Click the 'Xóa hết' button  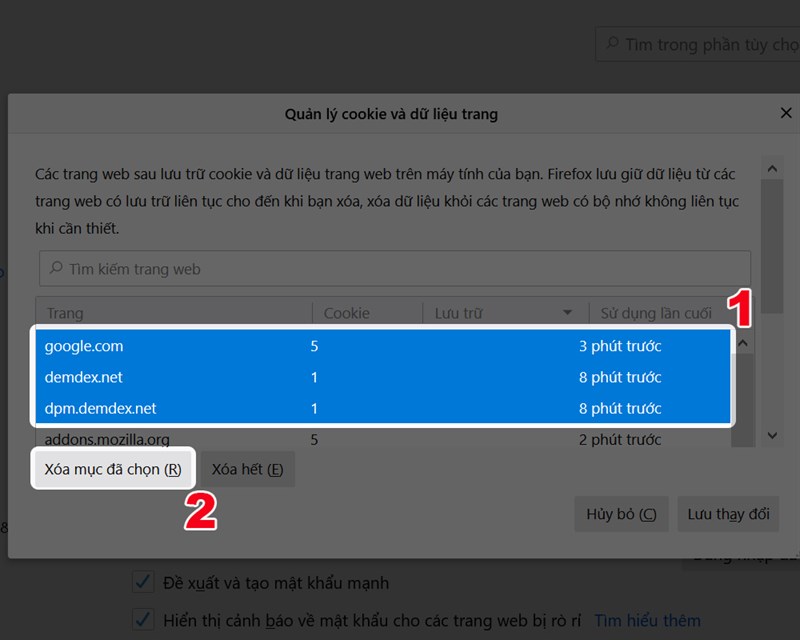click(x=248, y=468)
